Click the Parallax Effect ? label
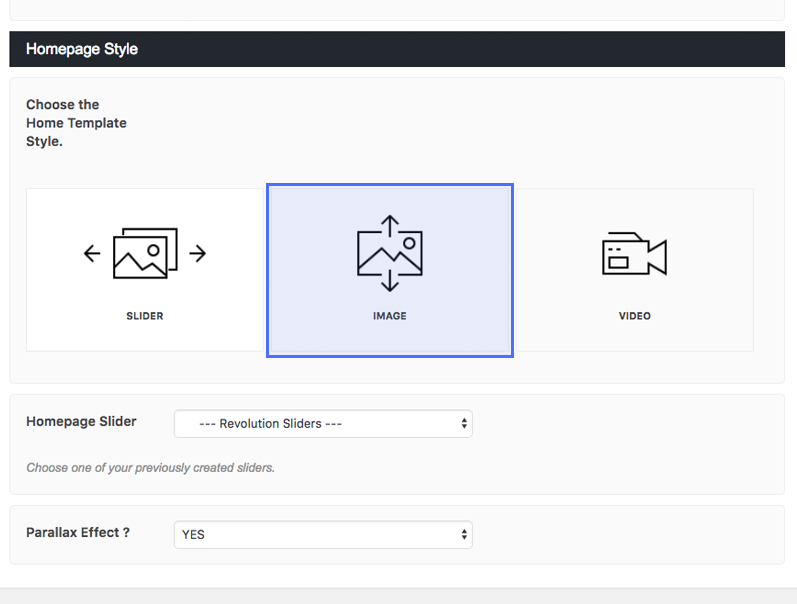 pos(78,532)
